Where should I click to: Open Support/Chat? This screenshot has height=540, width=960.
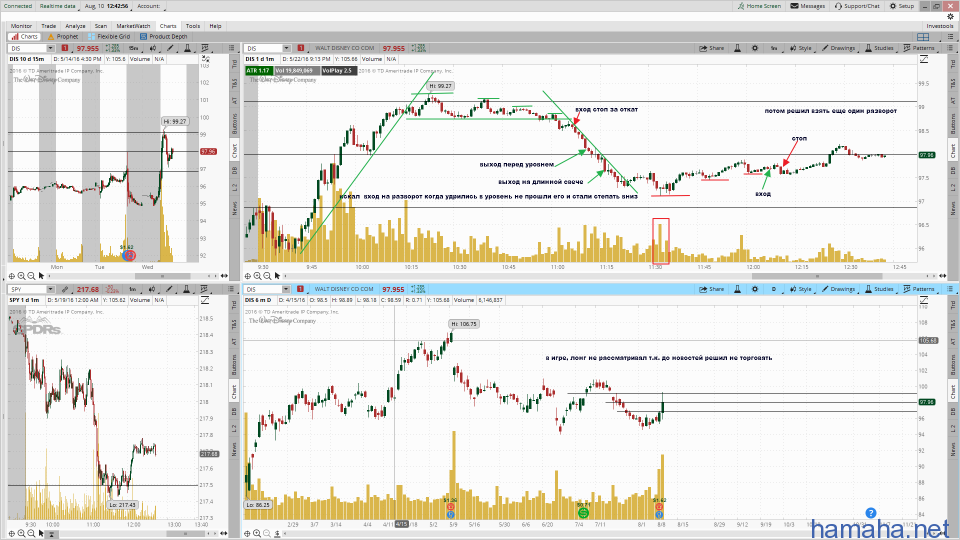(x=857, y=6)
